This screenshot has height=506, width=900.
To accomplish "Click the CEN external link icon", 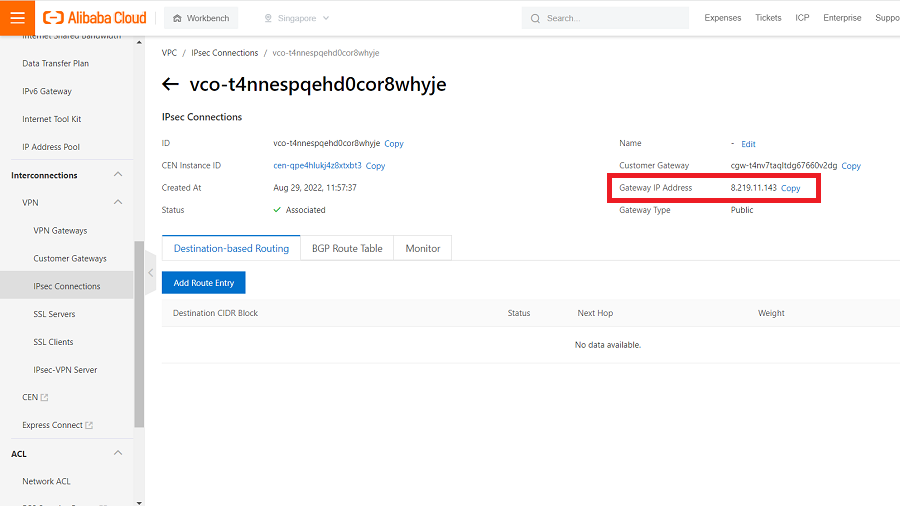I will click(x=44, y=398).
